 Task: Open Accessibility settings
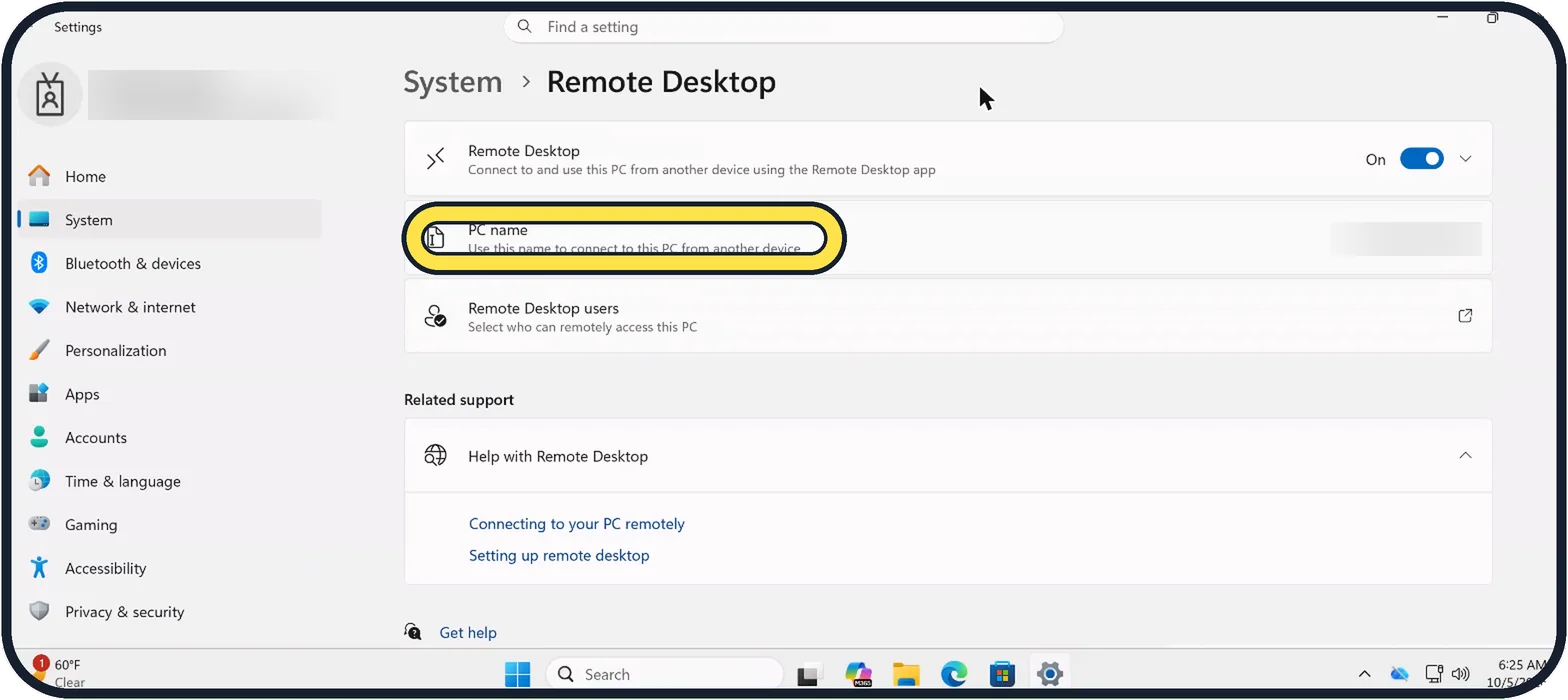pyautogui.click(x=168, y=568)
